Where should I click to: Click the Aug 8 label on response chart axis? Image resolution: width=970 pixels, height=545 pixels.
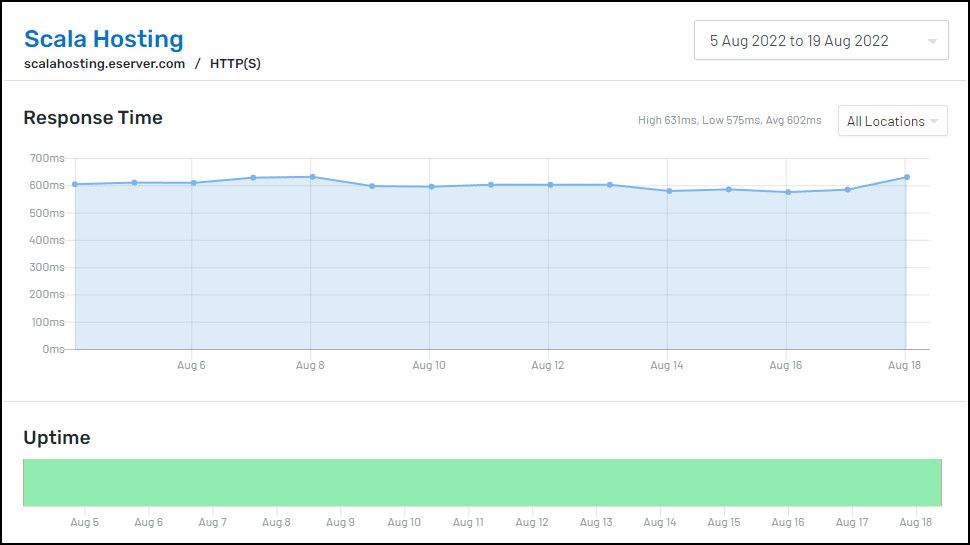tap(310, 366)
